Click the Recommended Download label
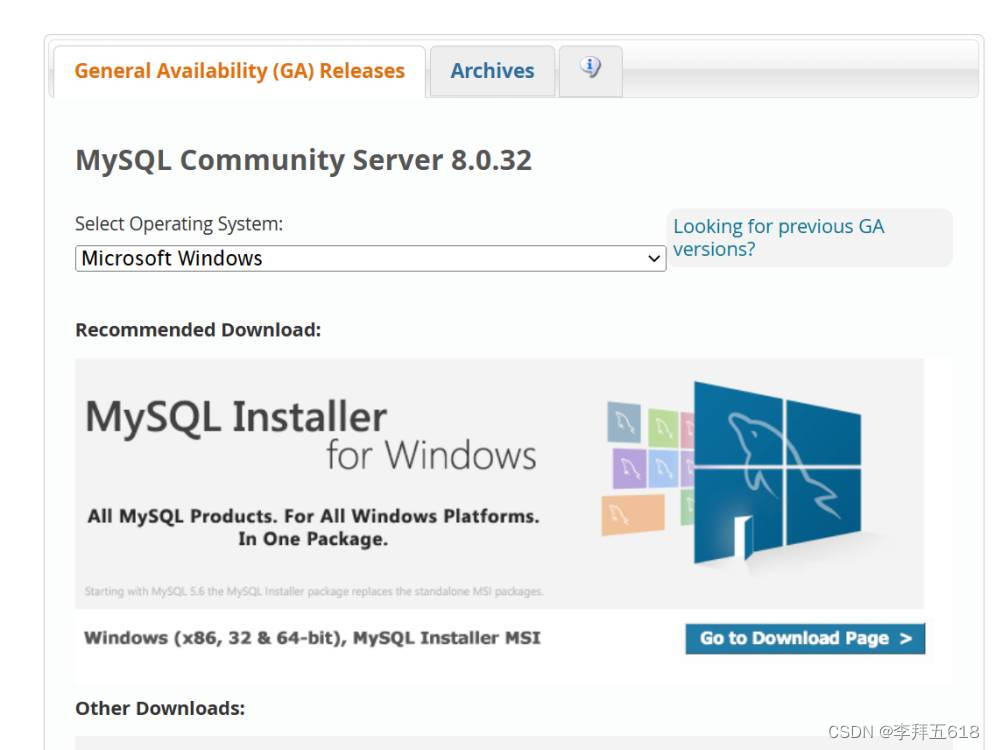 pos(198,330)
